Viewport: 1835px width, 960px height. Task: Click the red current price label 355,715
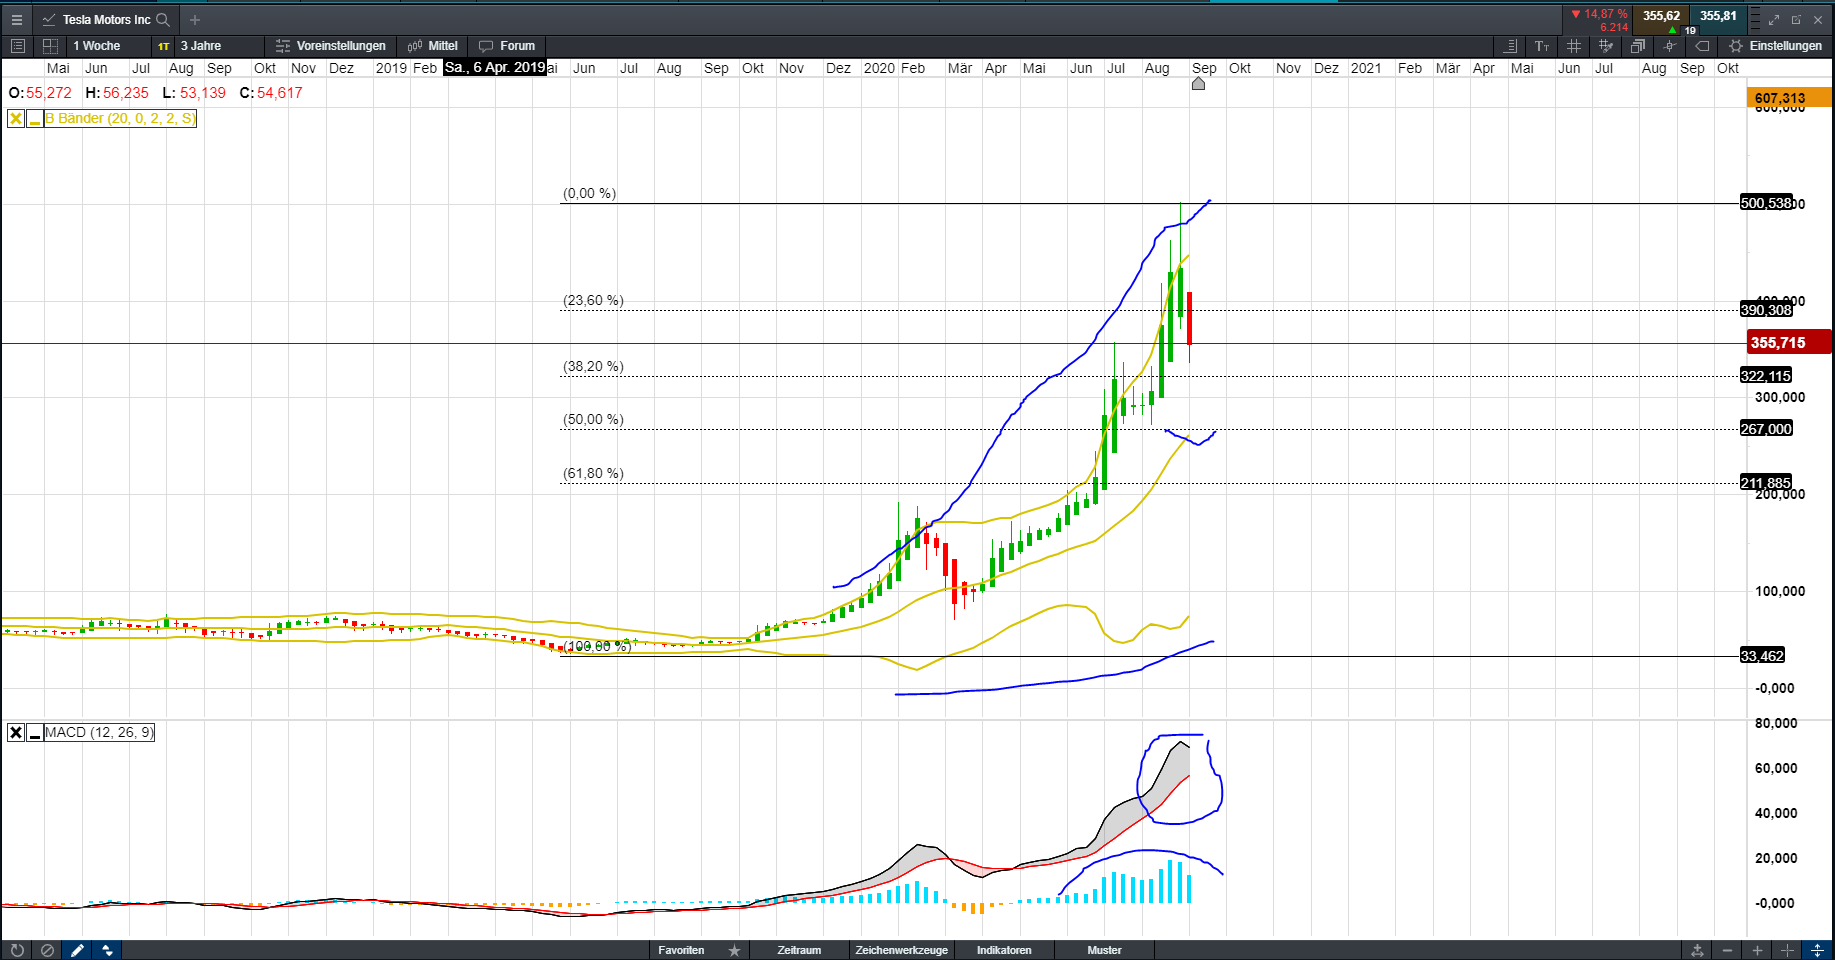1790,343
